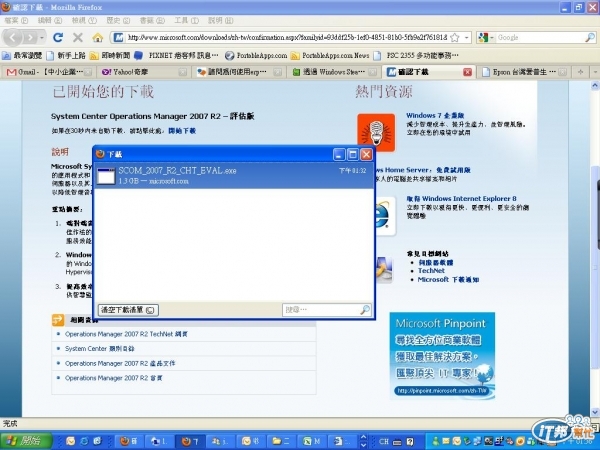Close the 確認下載 tab with red X
Image resolution: width=600 pixels, height=450 pixels.
point(467,72)
